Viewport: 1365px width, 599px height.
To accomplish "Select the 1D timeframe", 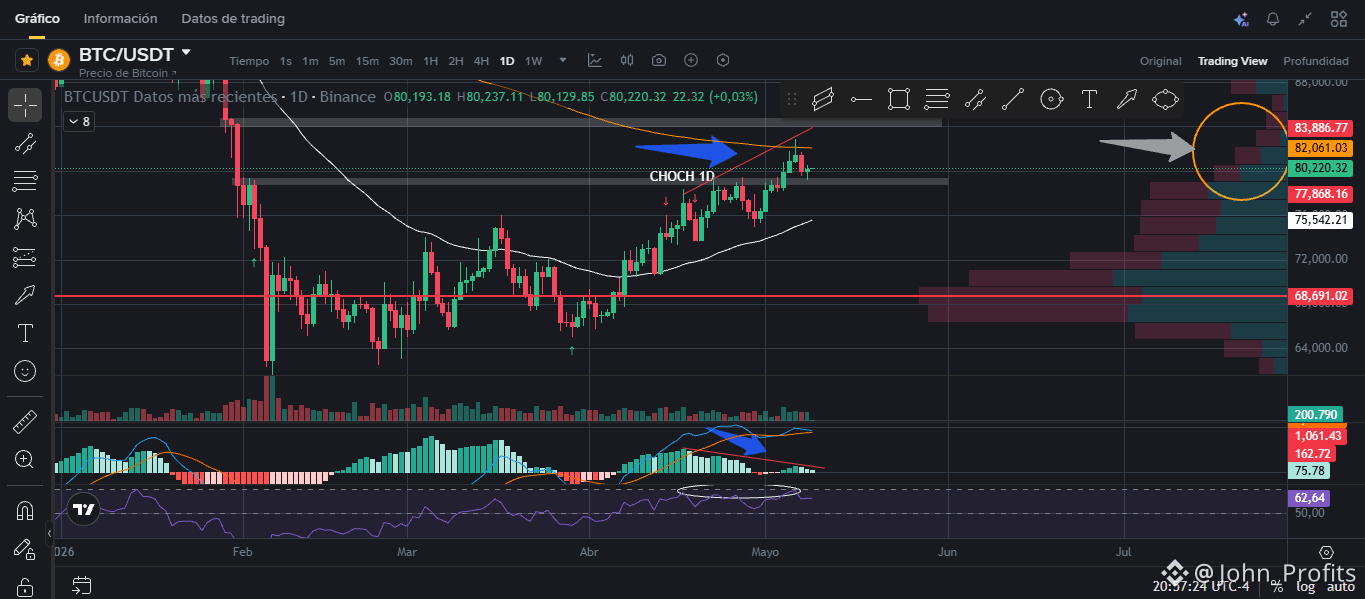I will (x=507, y=61).
